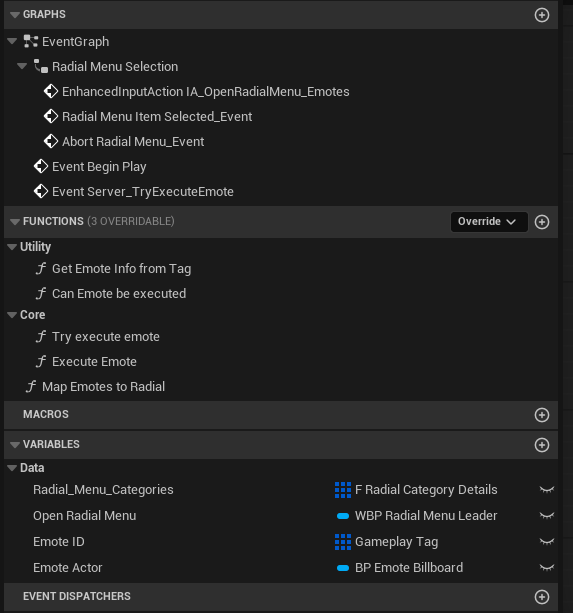Collapse the Data variable category
This screenshot has height=613, width=573.
point(12,468)
